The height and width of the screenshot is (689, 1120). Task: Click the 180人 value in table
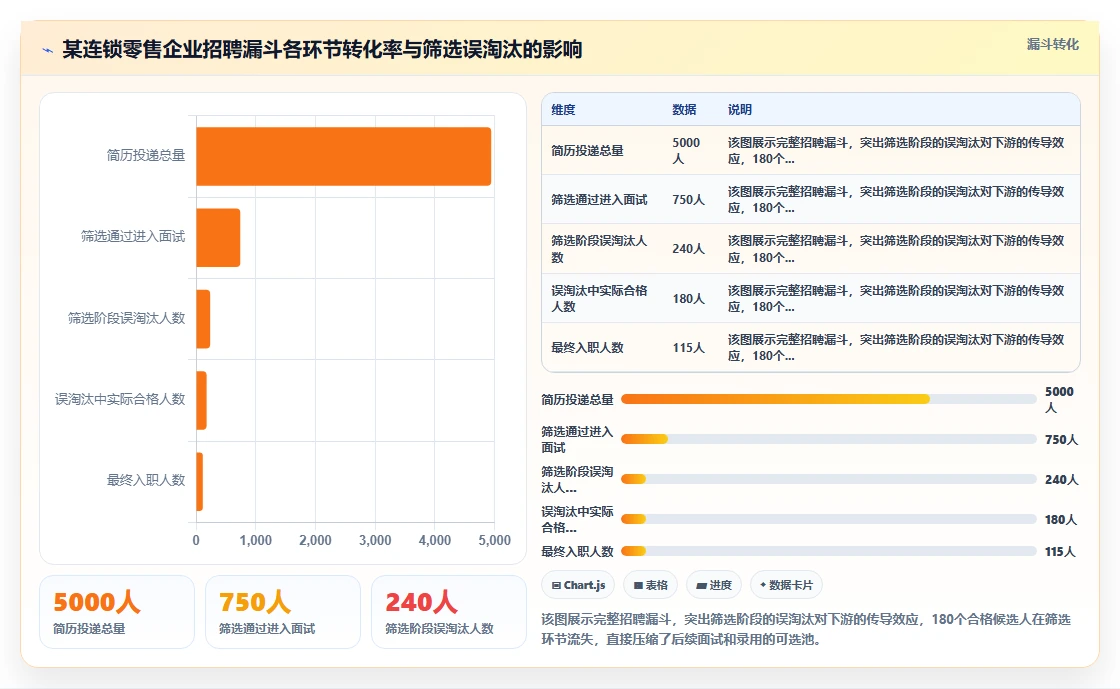click(688, 298)
